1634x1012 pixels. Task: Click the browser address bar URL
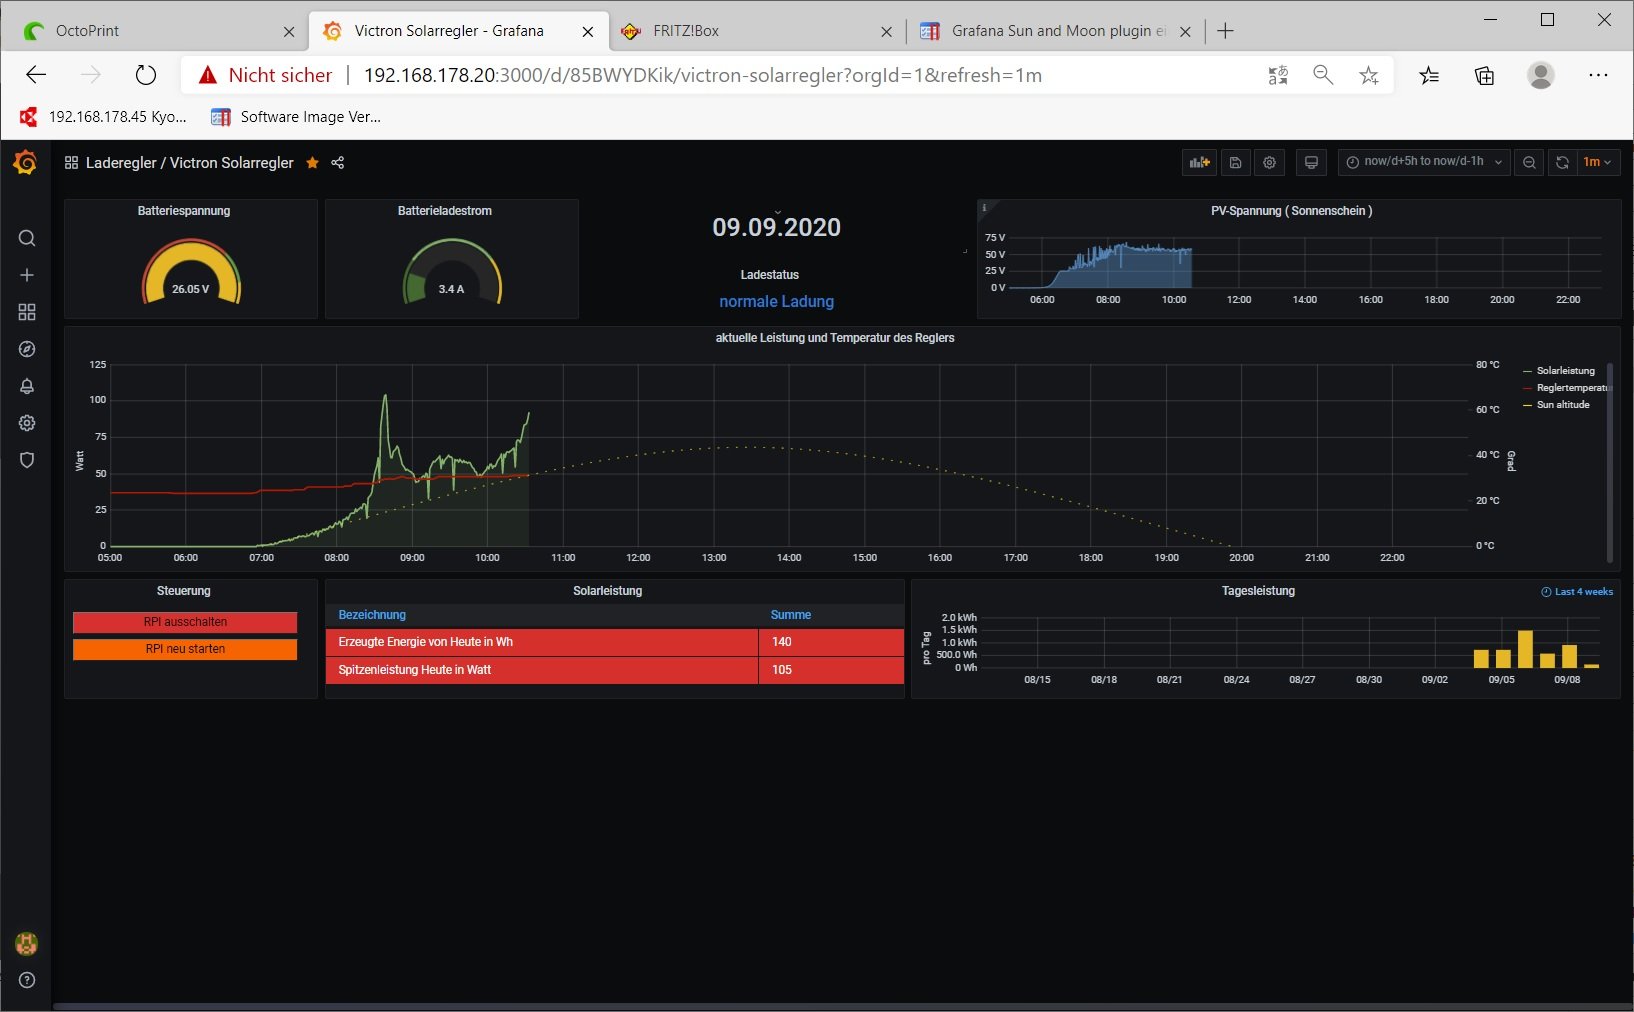tap(702, 75)
